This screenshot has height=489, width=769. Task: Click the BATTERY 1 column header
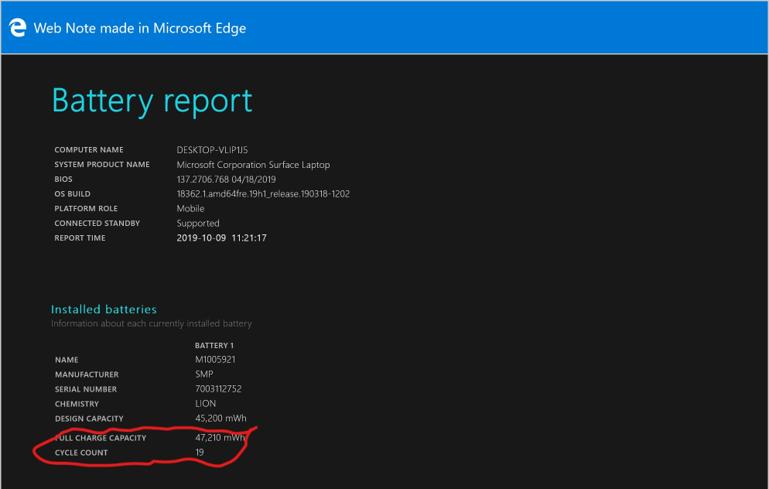214,345
